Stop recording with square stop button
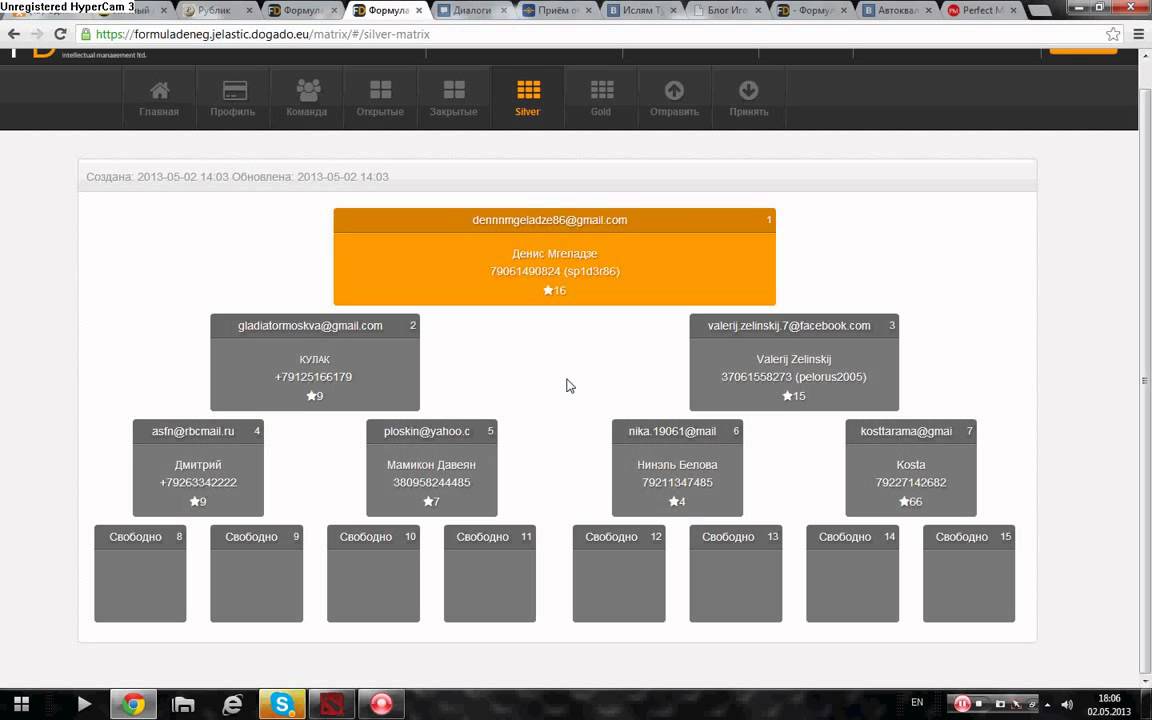This screenshot has height=720, width=1152. [x=979, y=704]
